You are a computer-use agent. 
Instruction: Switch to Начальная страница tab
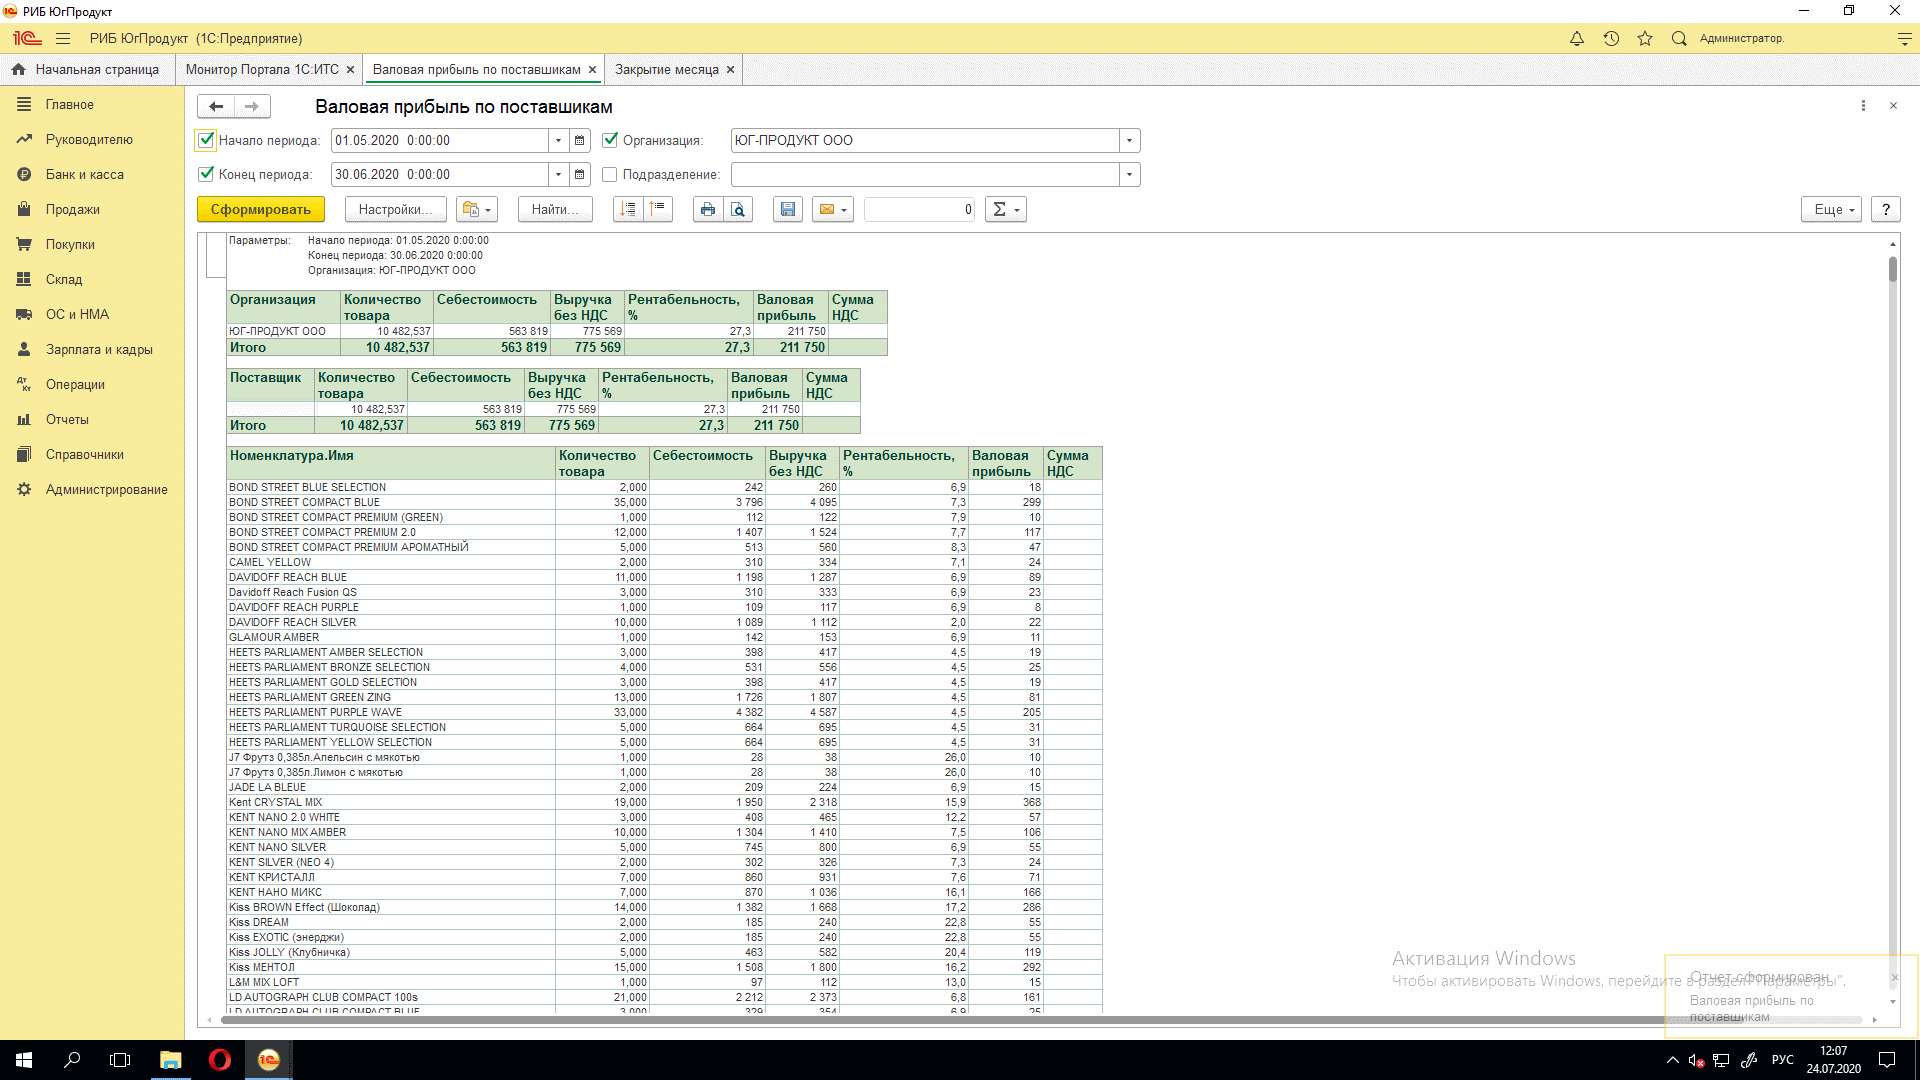coord(86,70)
